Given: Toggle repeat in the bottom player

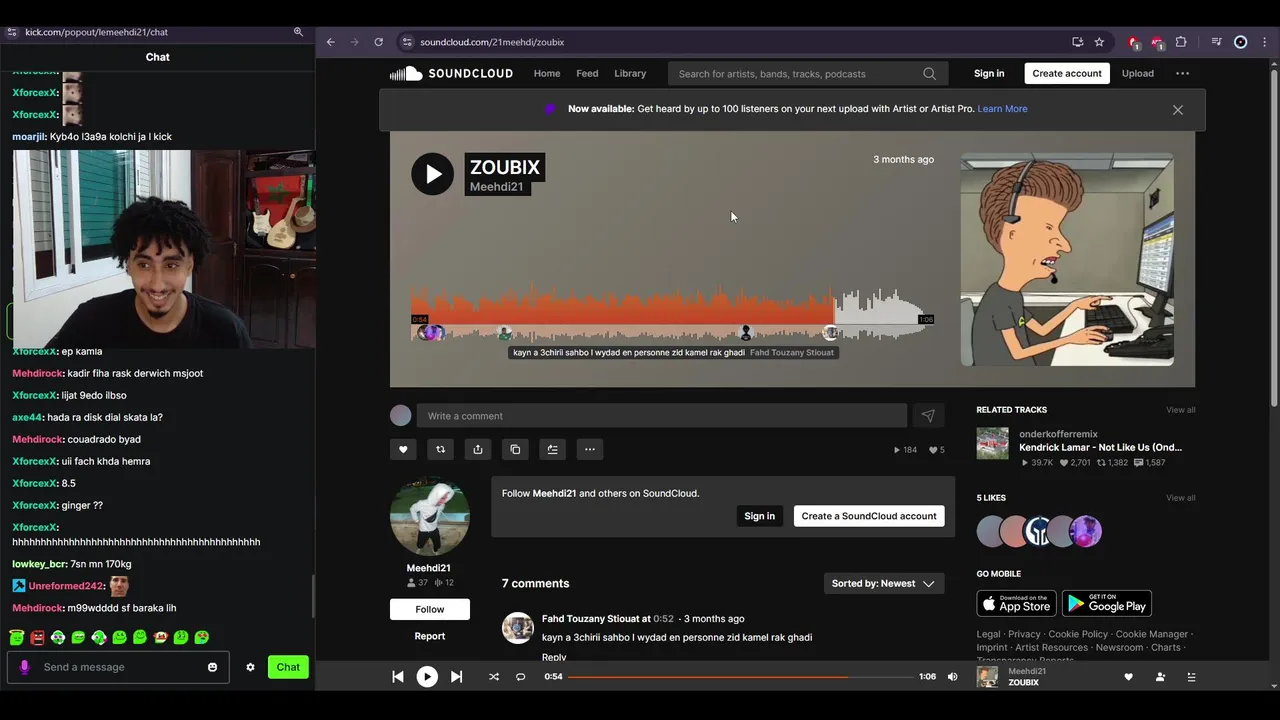Looking at the screenshot, I should pyautogui.click(x=520, y=677).
